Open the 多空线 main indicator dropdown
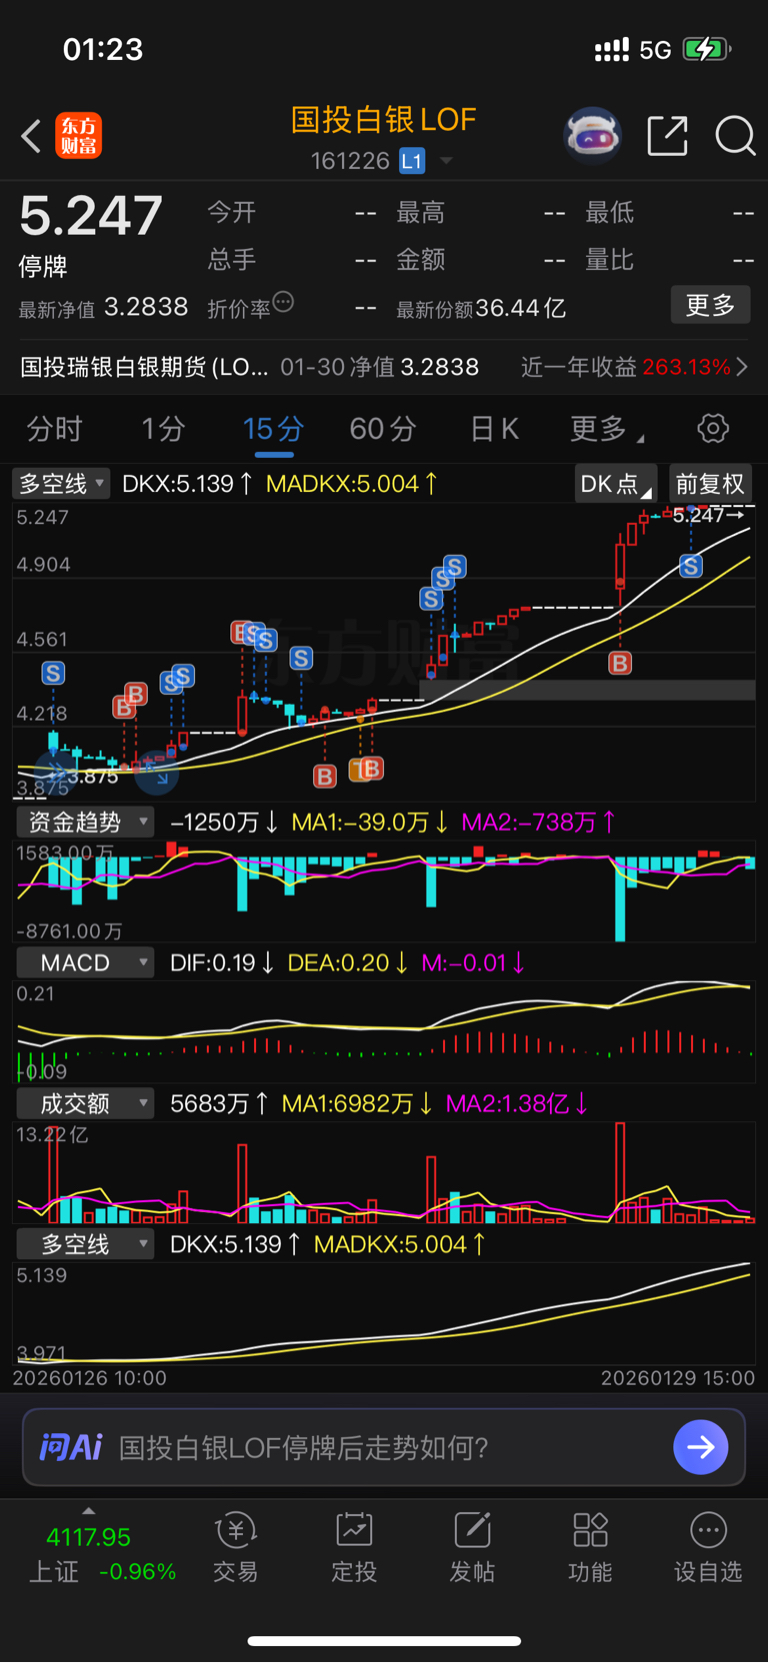768x1663 pixels. 61,484
